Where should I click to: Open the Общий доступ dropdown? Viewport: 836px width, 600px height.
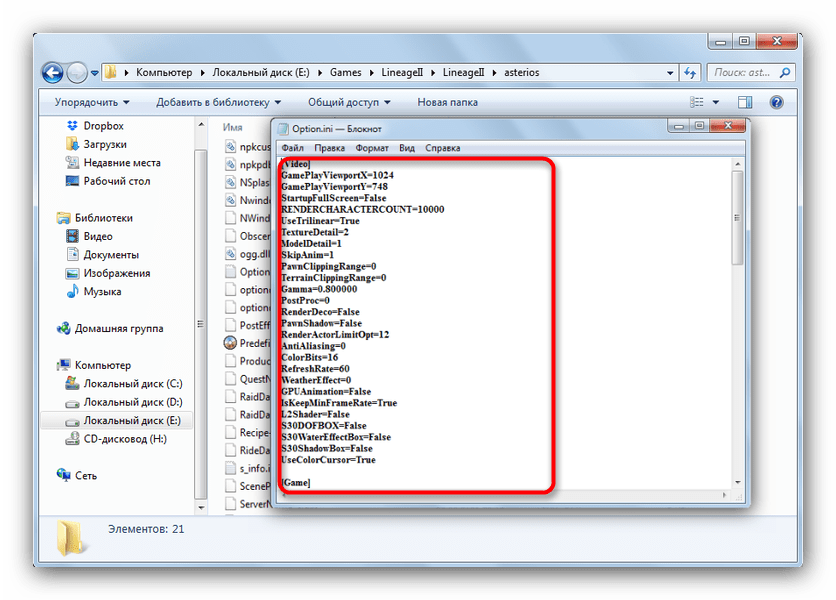click(x=349, y=102)
